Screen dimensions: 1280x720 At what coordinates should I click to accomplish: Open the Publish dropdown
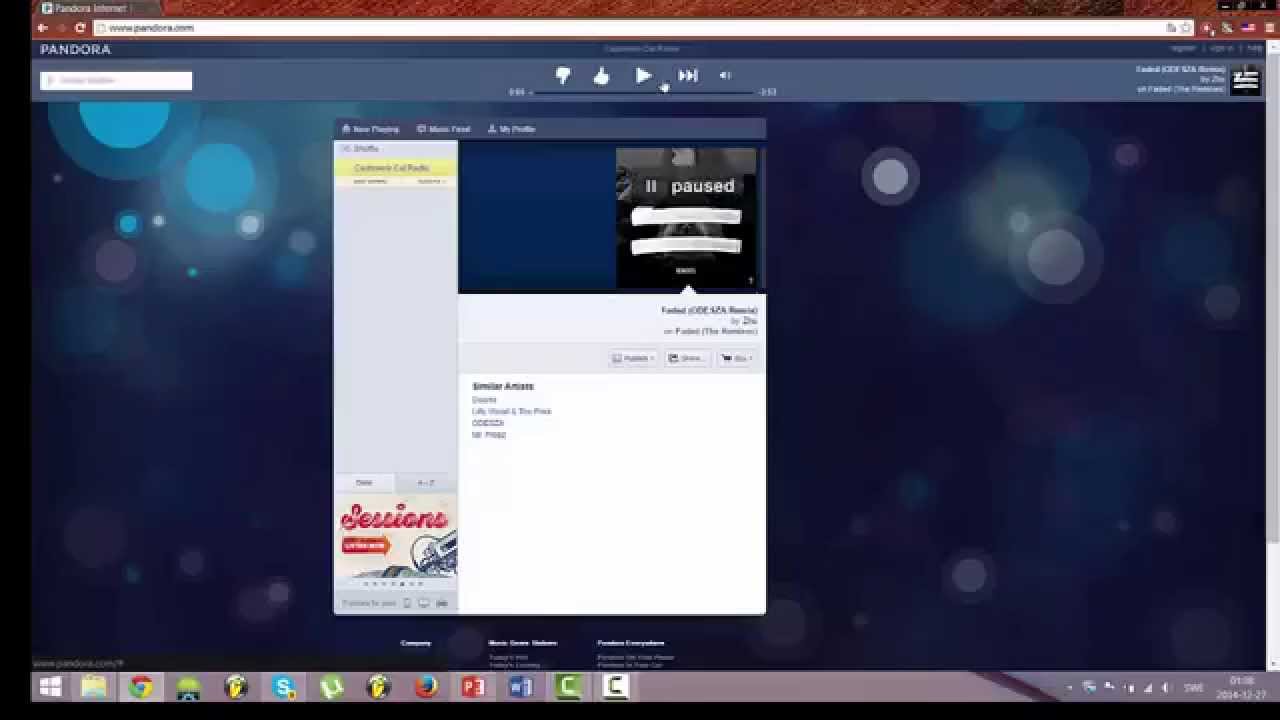(634, 358)
